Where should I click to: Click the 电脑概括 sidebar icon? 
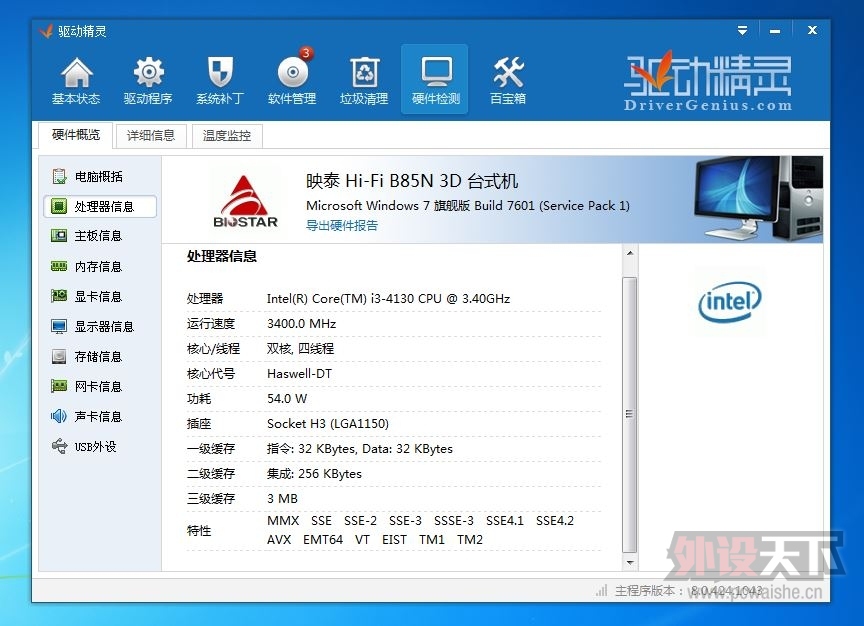pyautogui.click(x=59, y=176)
